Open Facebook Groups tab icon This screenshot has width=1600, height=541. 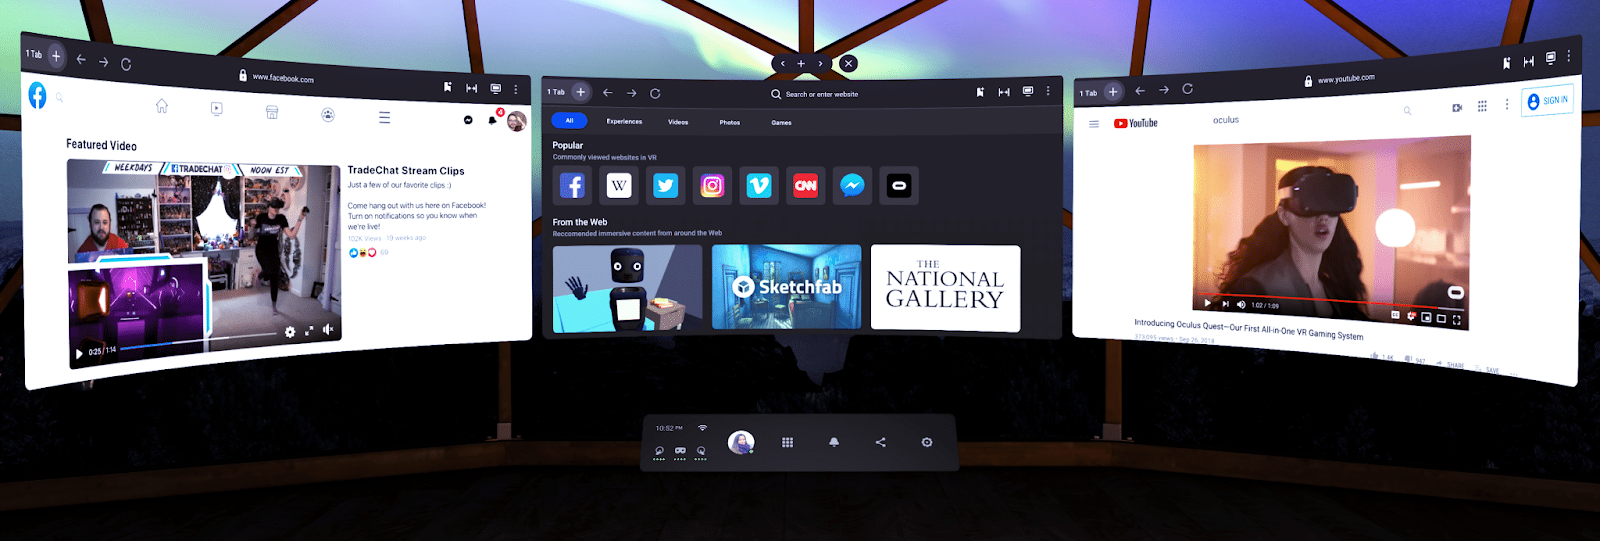coord(328,115)
